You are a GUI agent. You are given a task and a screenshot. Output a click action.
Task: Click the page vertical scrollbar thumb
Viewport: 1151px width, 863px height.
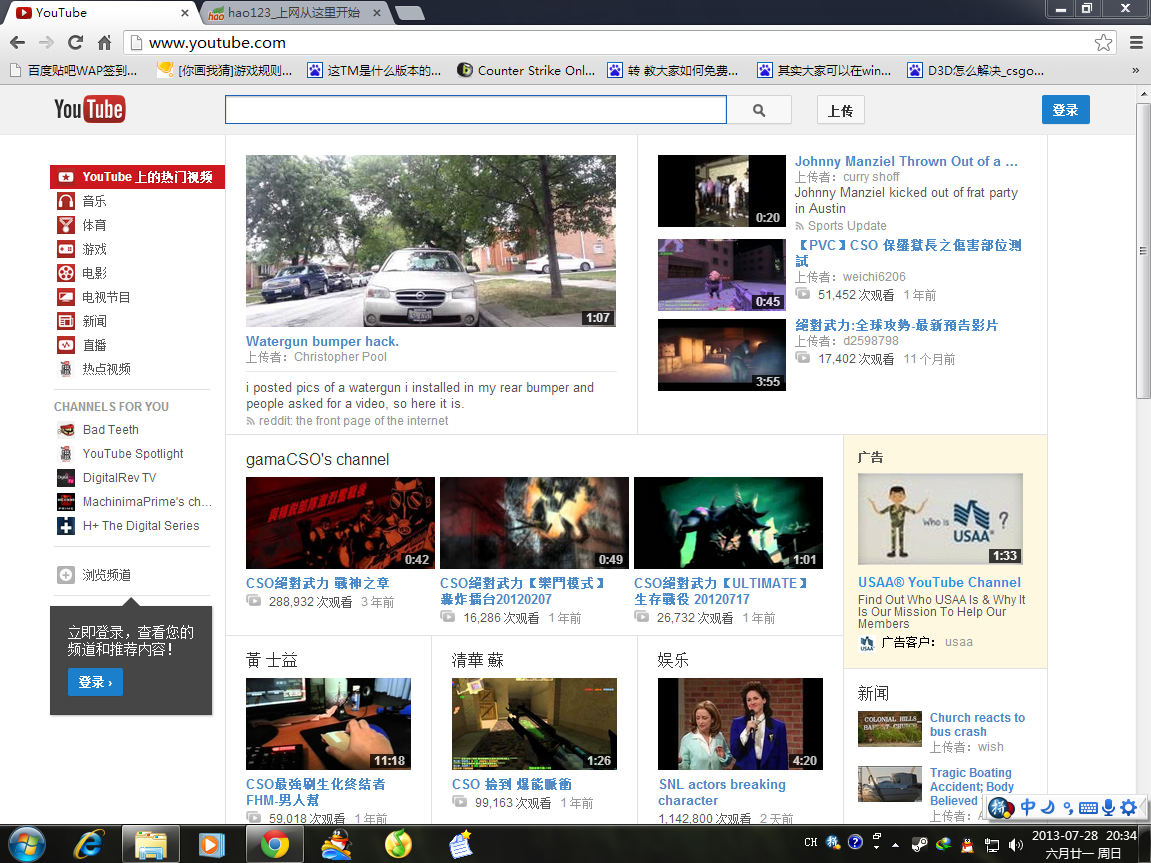click(1143, 251)
